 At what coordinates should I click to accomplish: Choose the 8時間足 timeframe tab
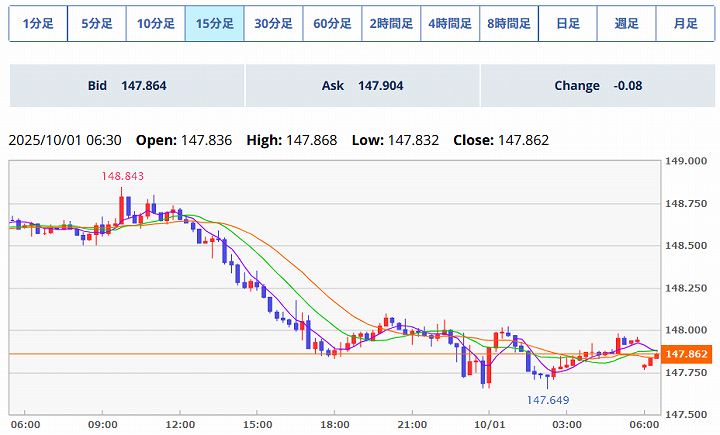pyautogui.click(x=508, y=24)
